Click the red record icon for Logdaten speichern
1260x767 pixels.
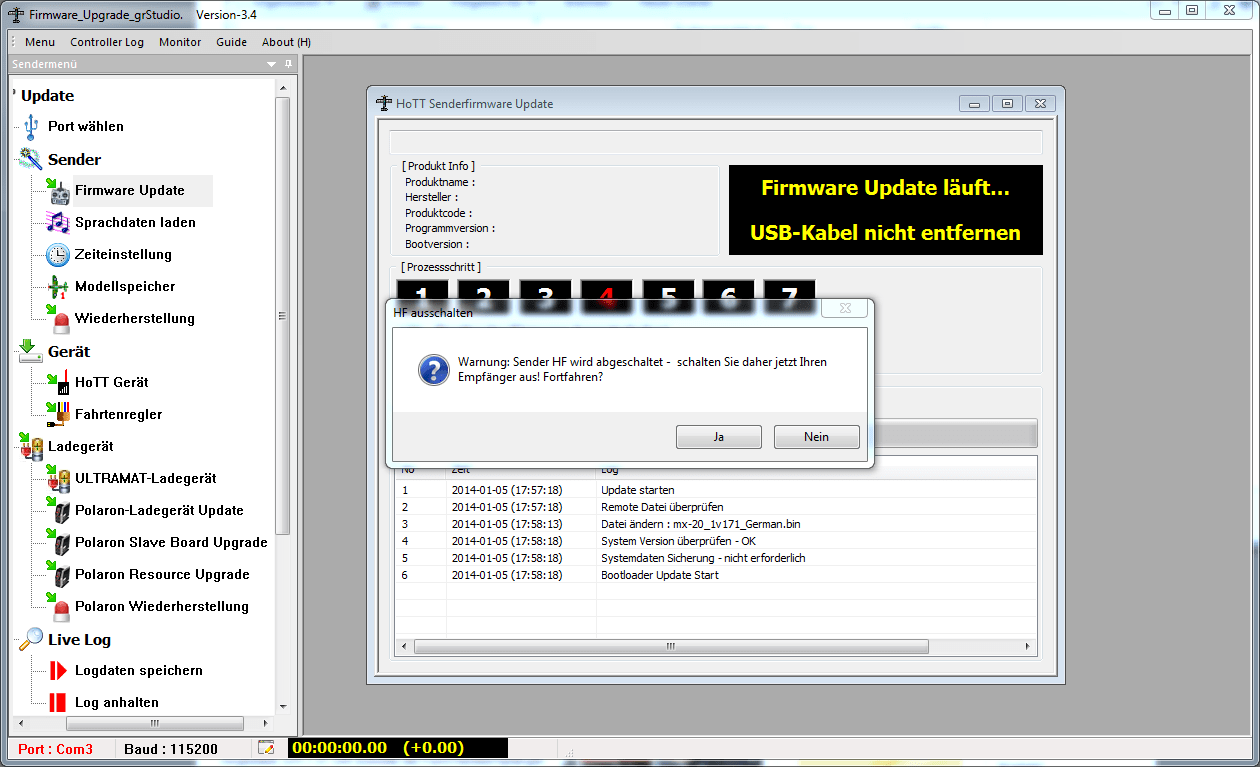tap(58, 671)
